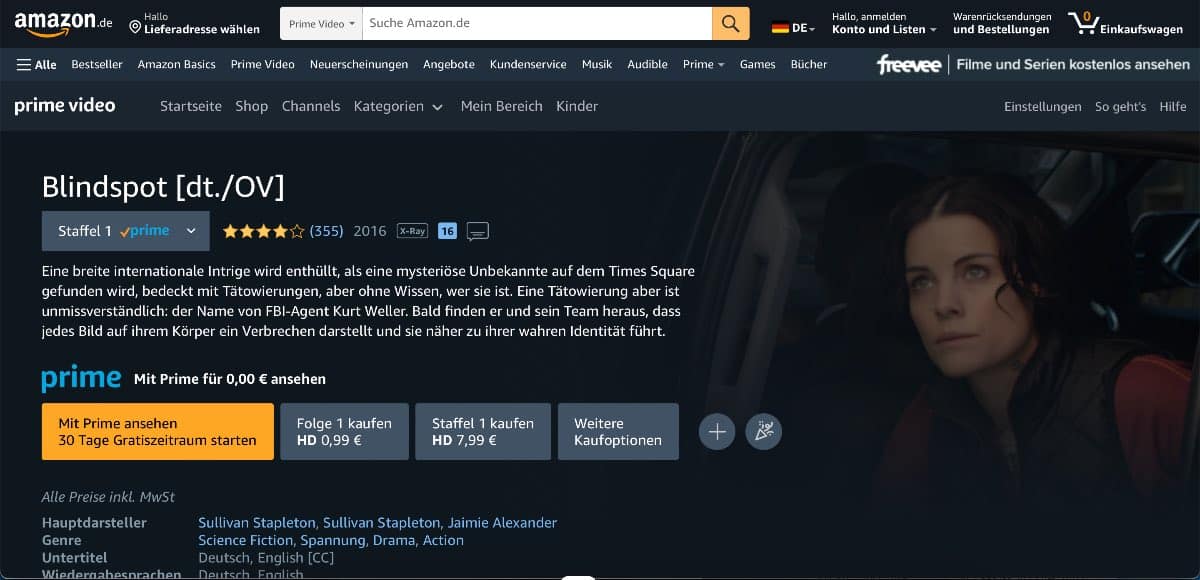Click the Suche Amazon.de search field
1200x580 pixels.
coord(537,23)
